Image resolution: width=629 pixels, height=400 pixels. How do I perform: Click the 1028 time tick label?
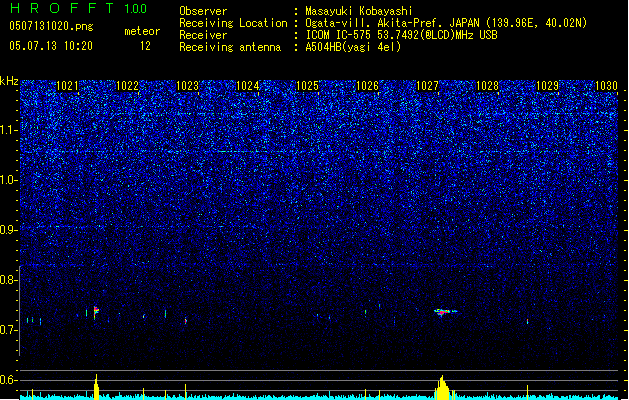point(487,86)
